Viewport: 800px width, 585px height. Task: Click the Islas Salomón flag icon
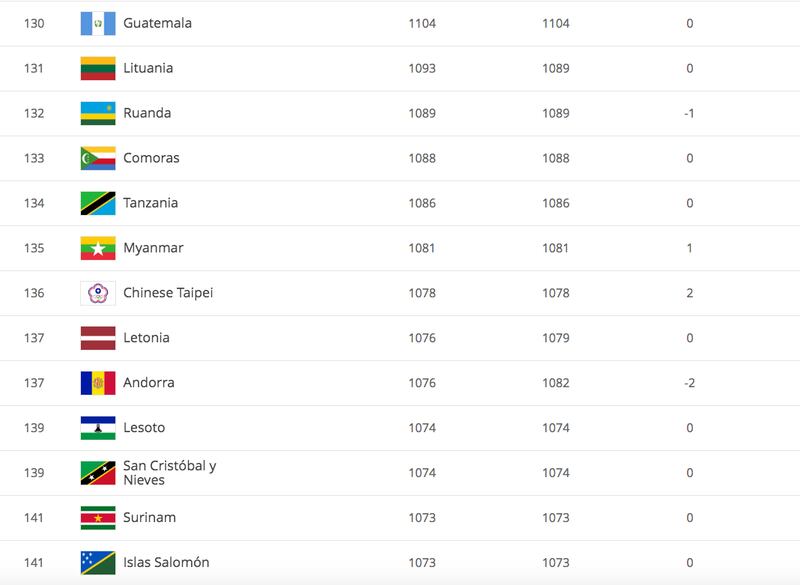pos(98,563)
